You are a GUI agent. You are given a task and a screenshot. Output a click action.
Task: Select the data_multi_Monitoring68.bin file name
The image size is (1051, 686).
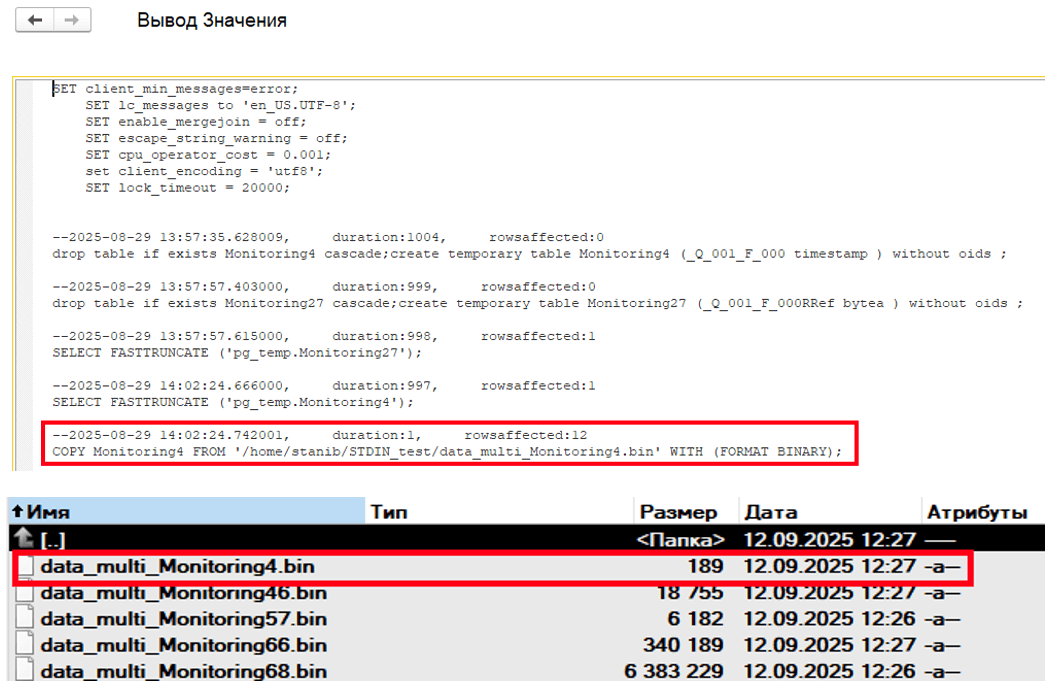click(x=184, y=671)
